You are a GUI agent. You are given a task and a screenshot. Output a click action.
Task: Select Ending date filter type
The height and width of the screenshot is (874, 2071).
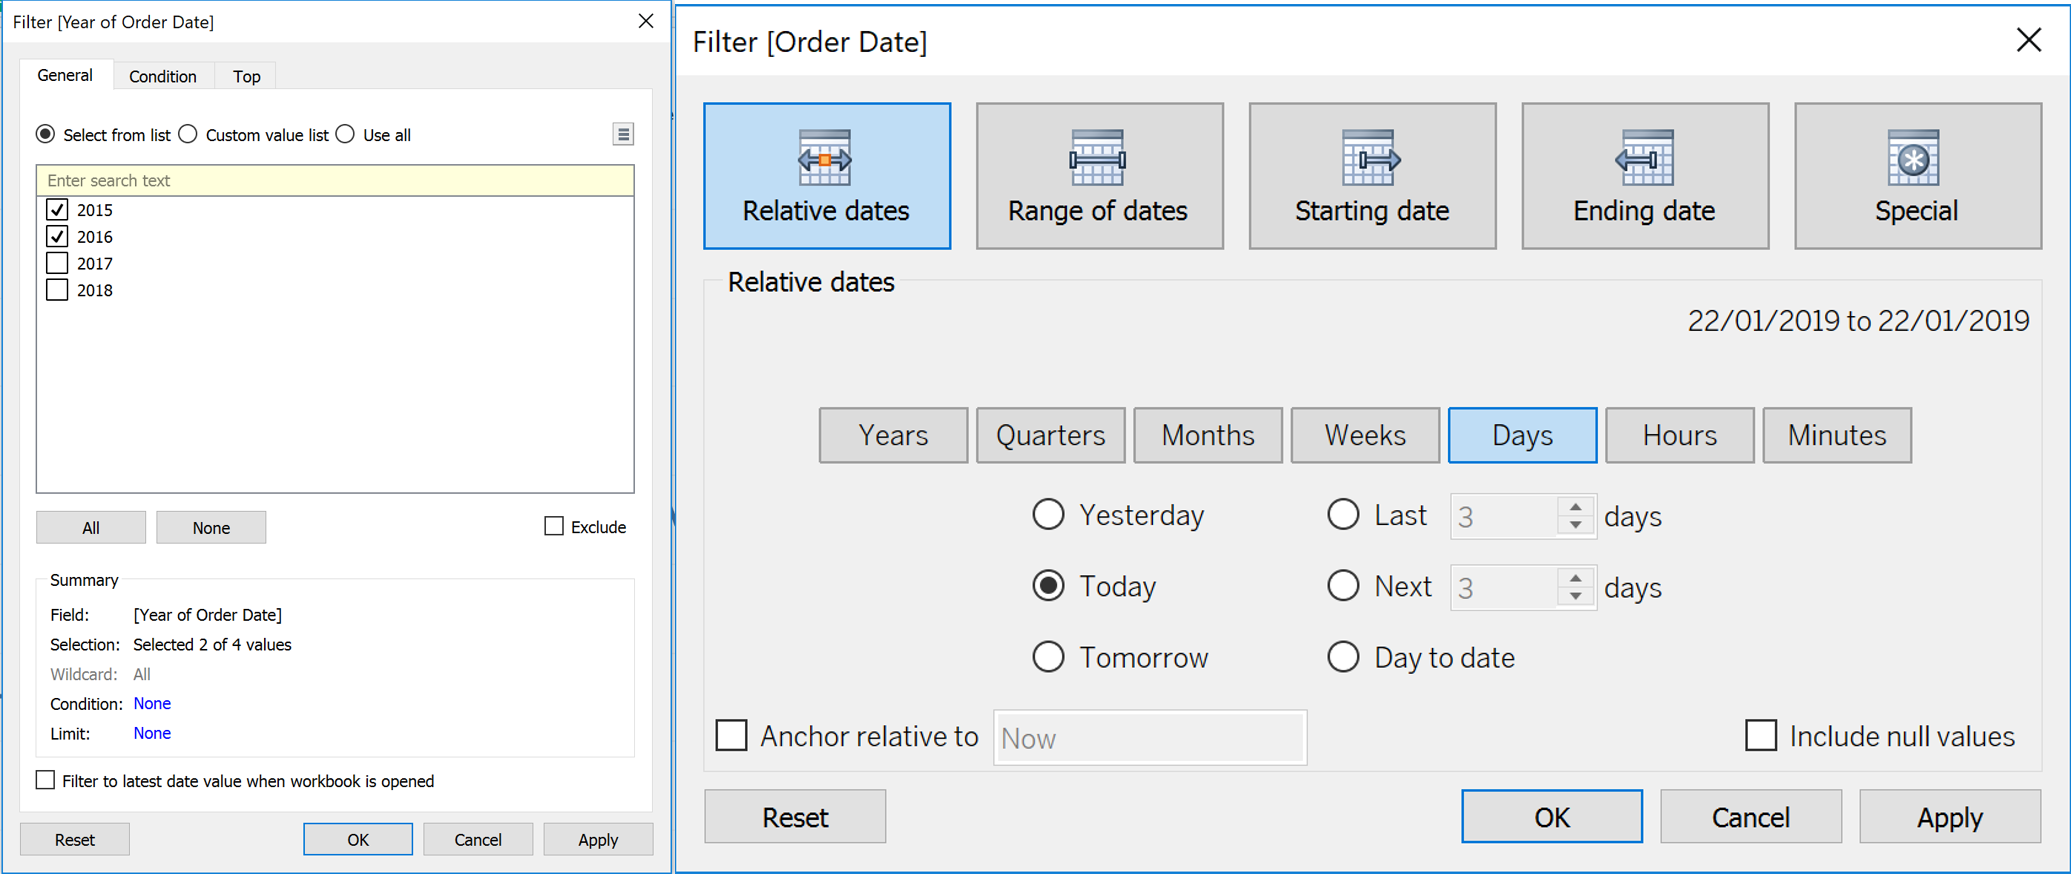coord(1645,176)
